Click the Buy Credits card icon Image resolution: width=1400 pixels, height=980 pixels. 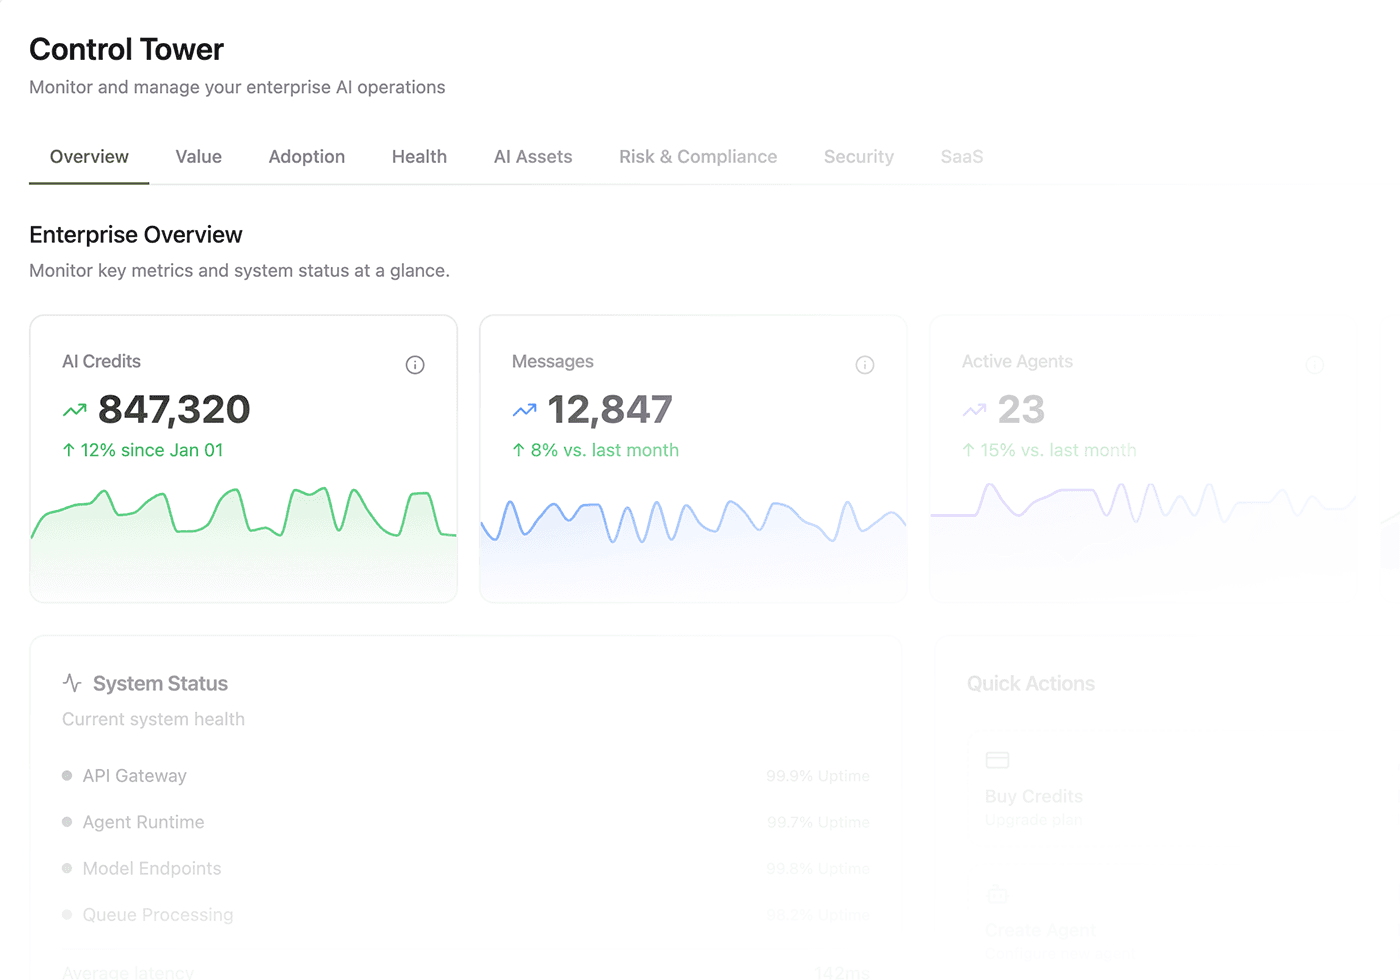coord(997,760)
